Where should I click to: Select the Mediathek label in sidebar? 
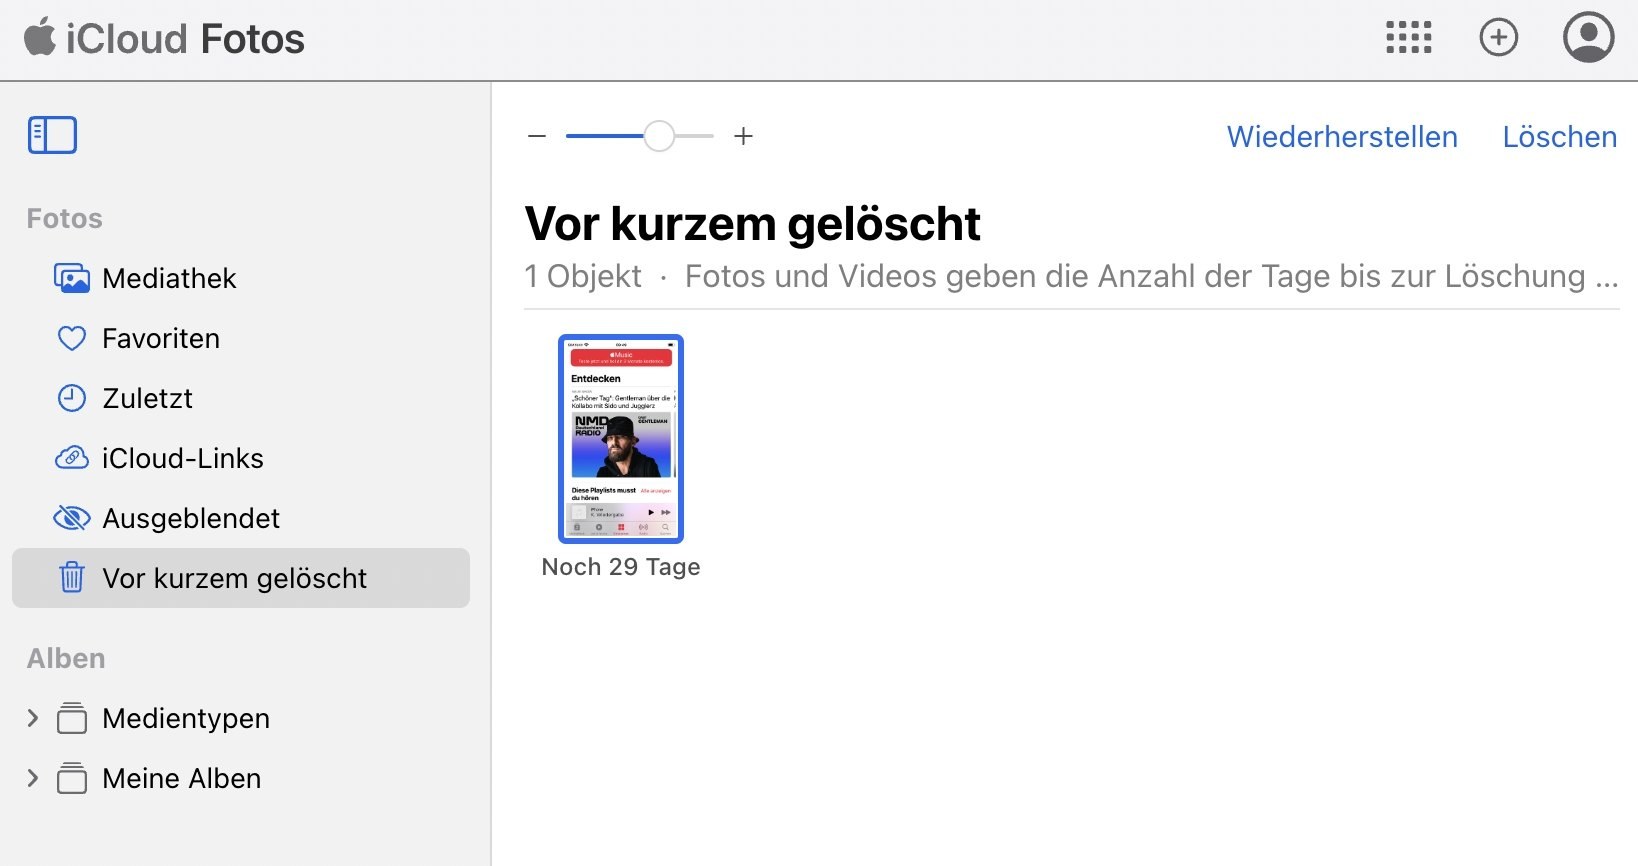click(x=169, y=278)
